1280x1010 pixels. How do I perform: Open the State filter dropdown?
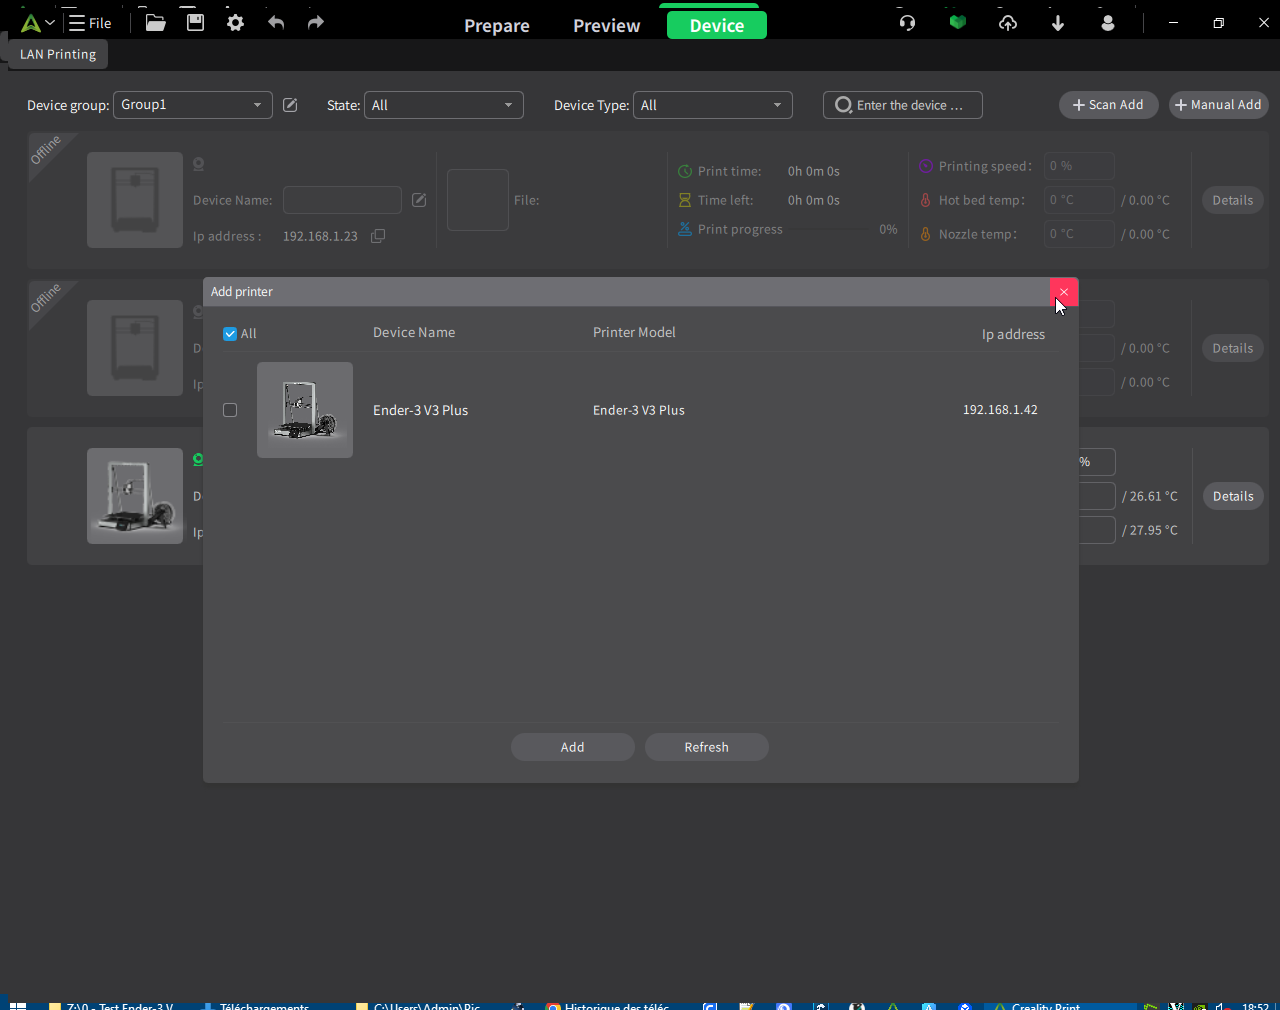pyautogui.click(x=444, y=105)
